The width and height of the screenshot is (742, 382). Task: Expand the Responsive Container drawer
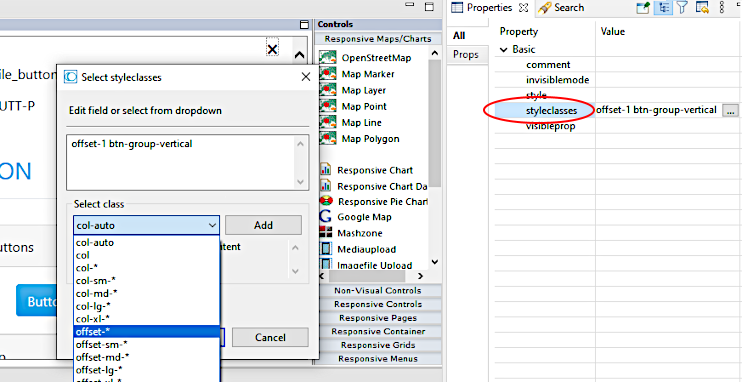(x=378, y=331)
